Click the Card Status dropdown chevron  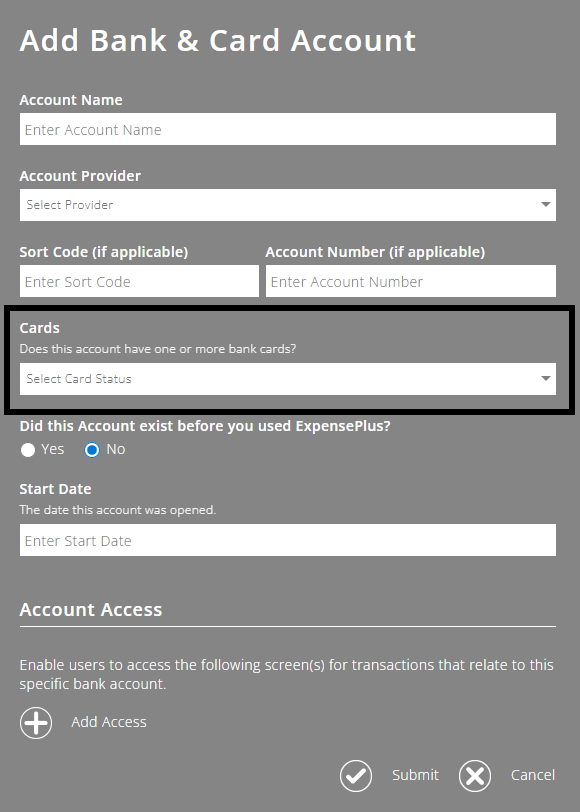coord(546,379)
